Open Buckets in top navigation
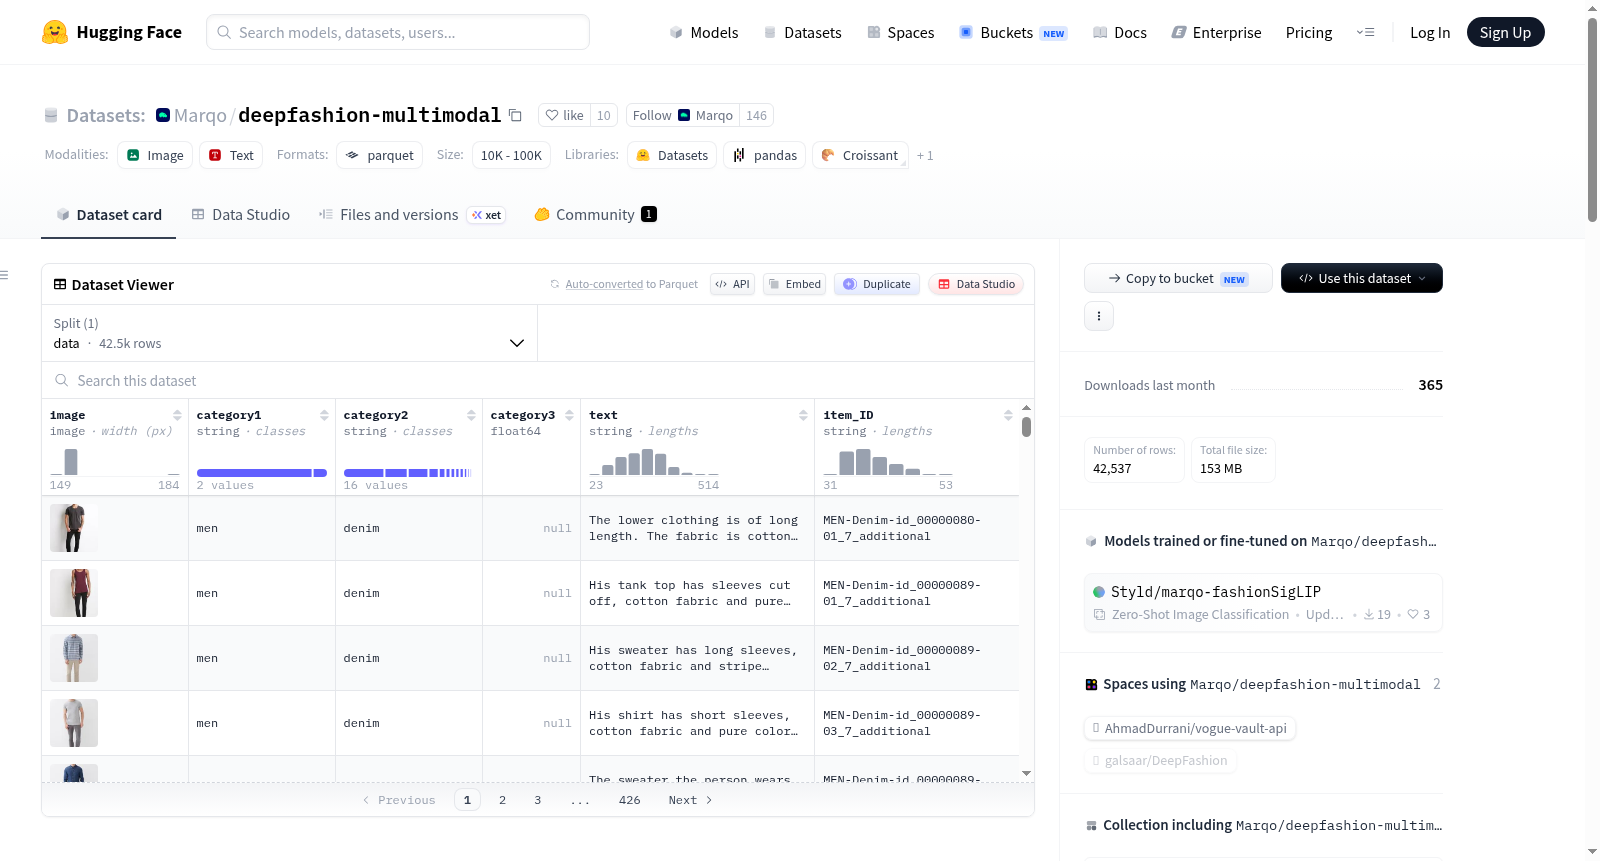1600x861 pixels. [x=1012, y=32]
